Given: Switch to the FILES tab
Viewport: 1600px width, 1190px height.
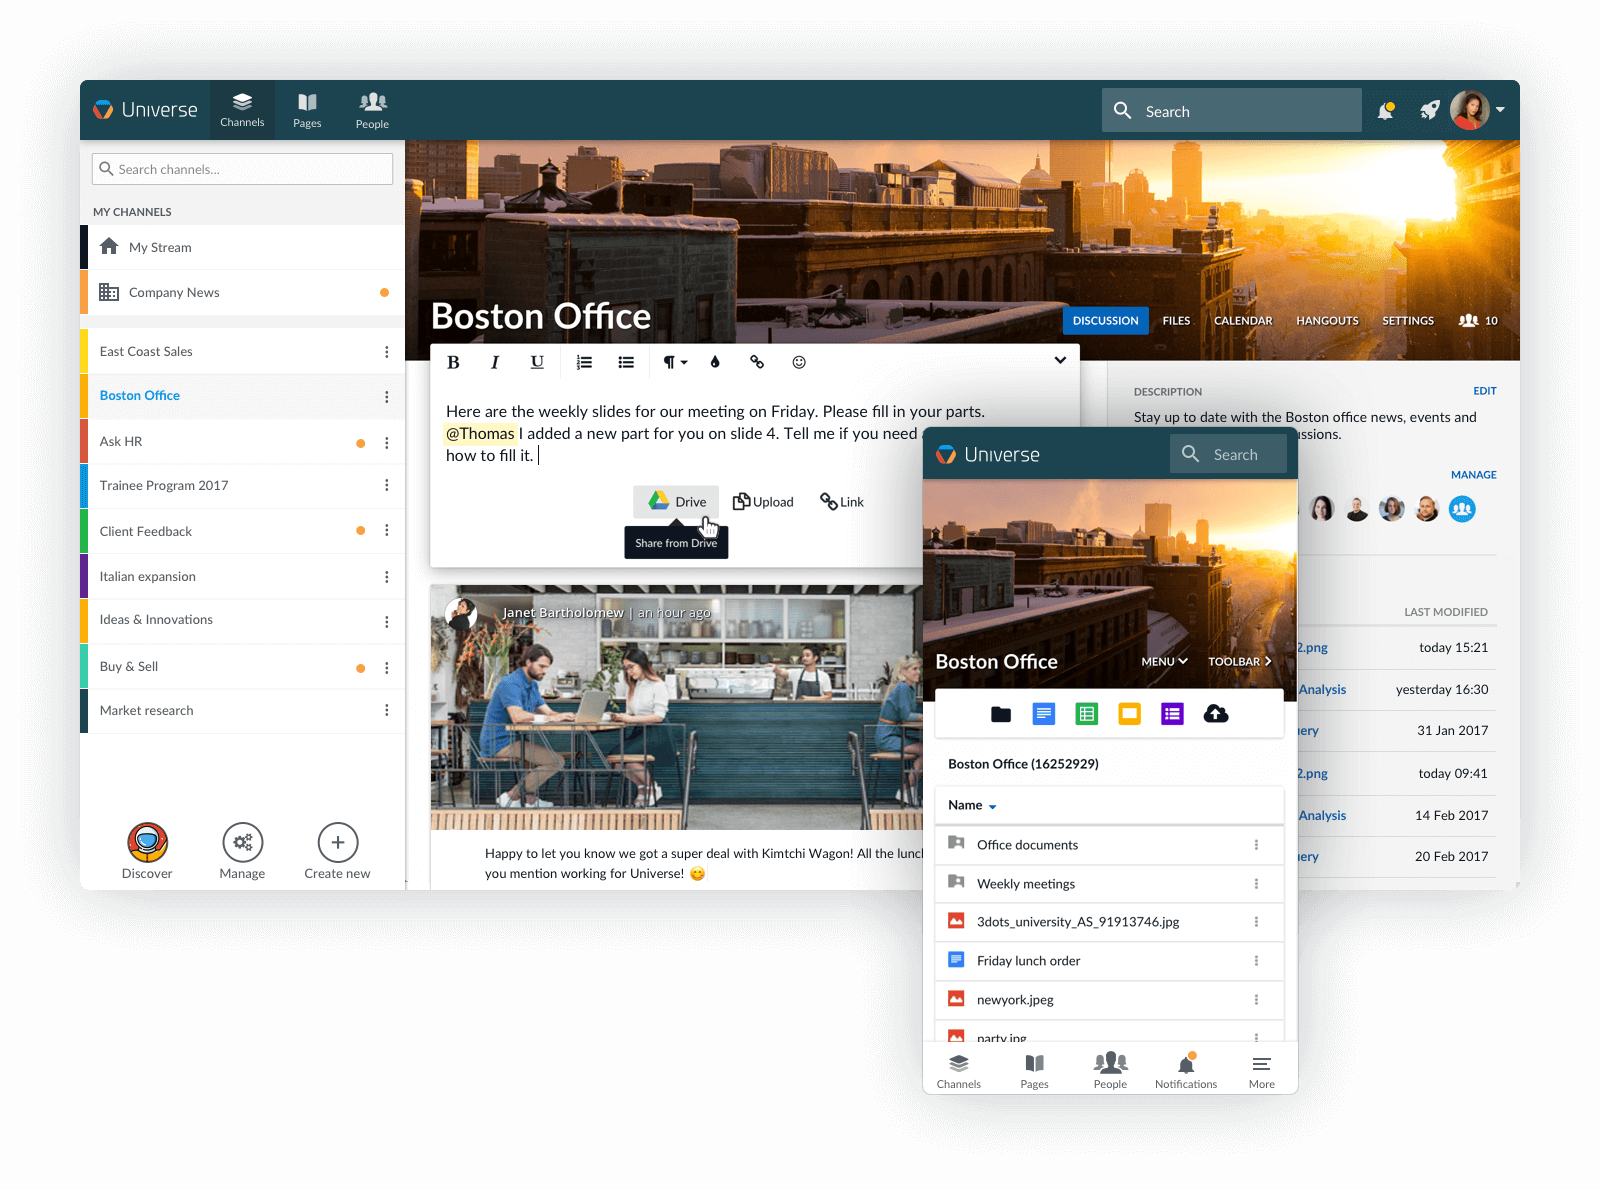Looking at the screenshot, I should click(1176, 321).
